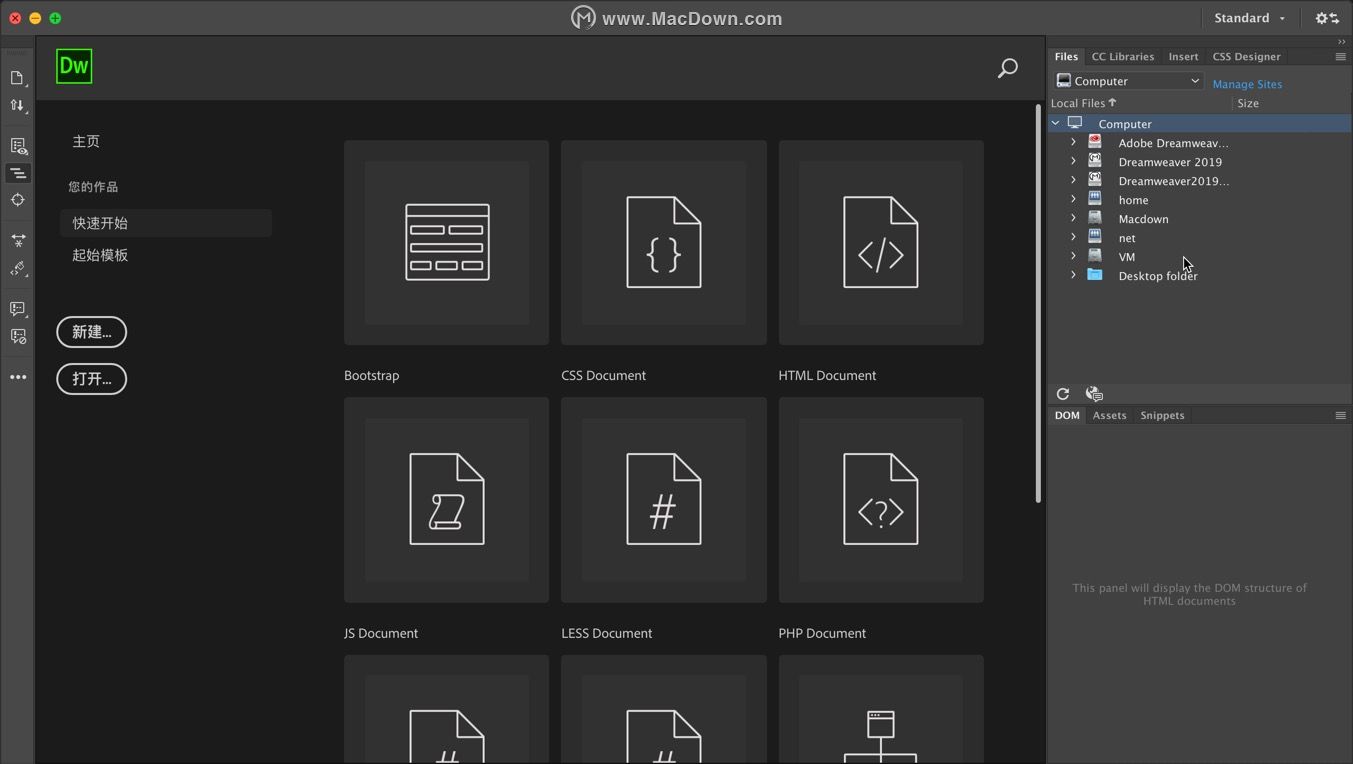Click the Inspect crosshair icon
Image resolution: width=1353 pixels, height=764 pixels.
(x=17, y=200)
